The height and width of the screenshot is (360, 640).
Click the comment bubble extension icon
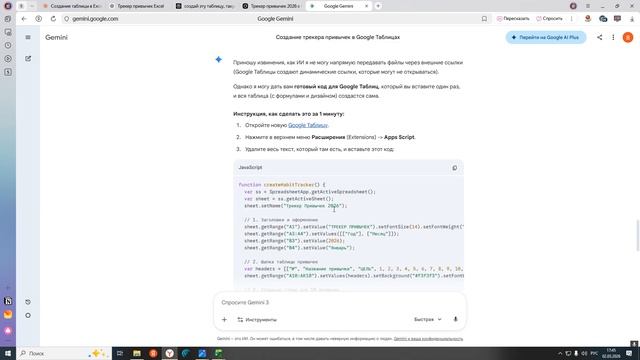(617, 19)
